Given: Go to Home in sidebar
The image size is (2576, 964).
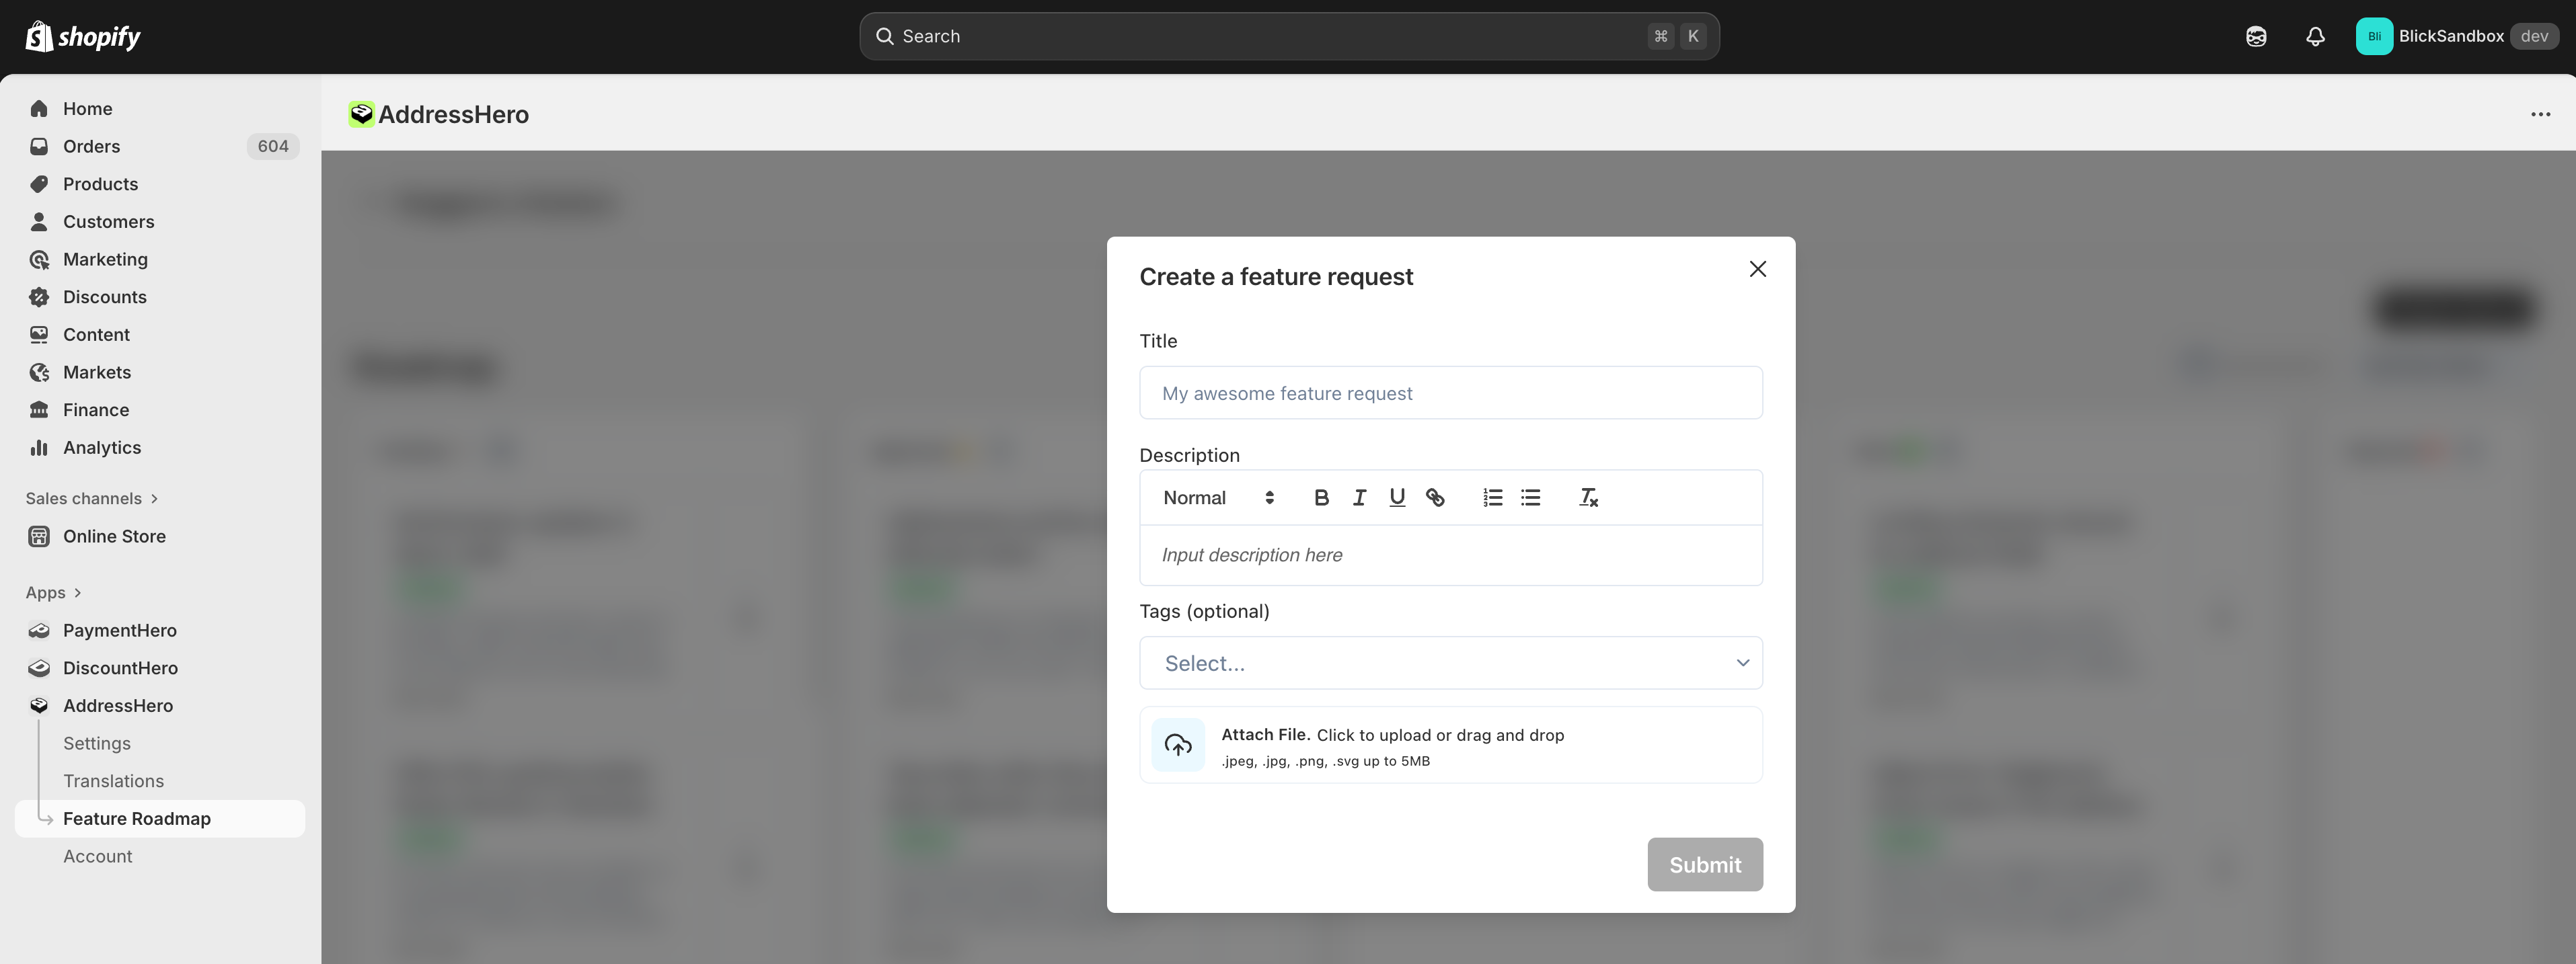Looking at the screenshot, I should pyautogui.click(x=160, y=108).
